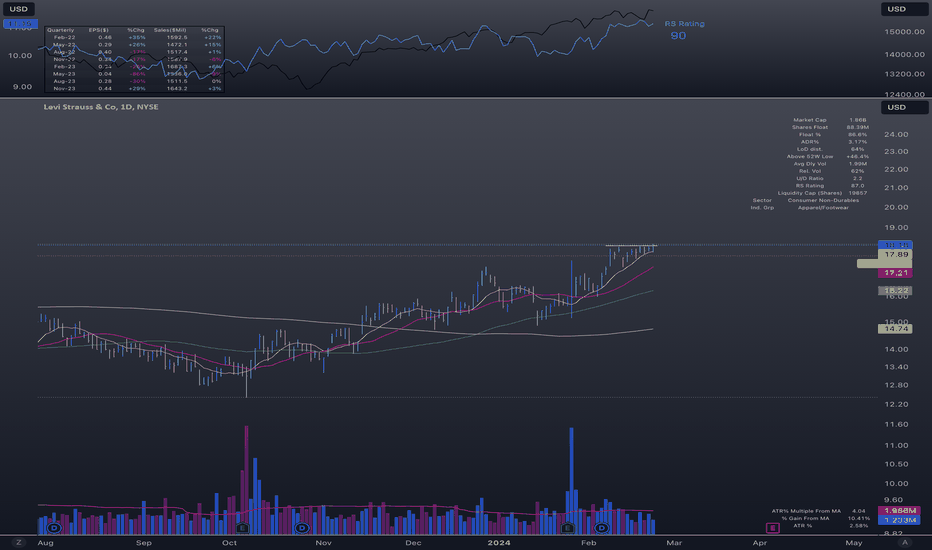This screenshot has width=932, height=550.
Task: Click the Levi Strauss & Co, 1D, NYSE title
Action: pyautogui.click(x=101, y=107)
